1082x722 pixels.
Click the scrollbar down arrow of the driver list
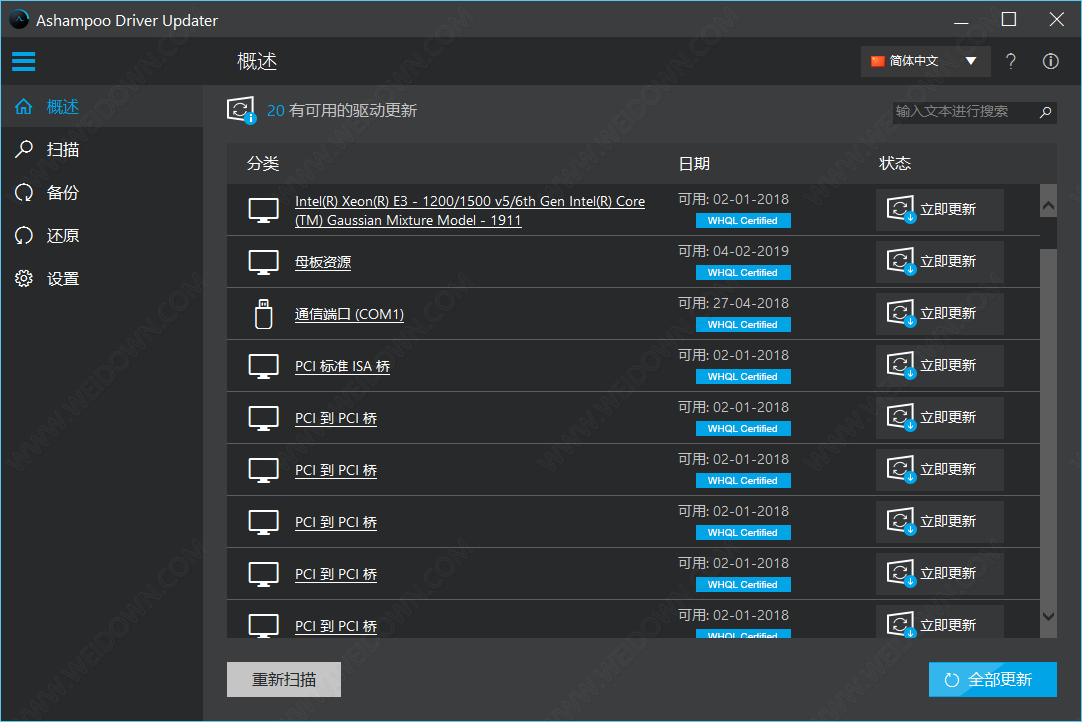coord(1048,616)
